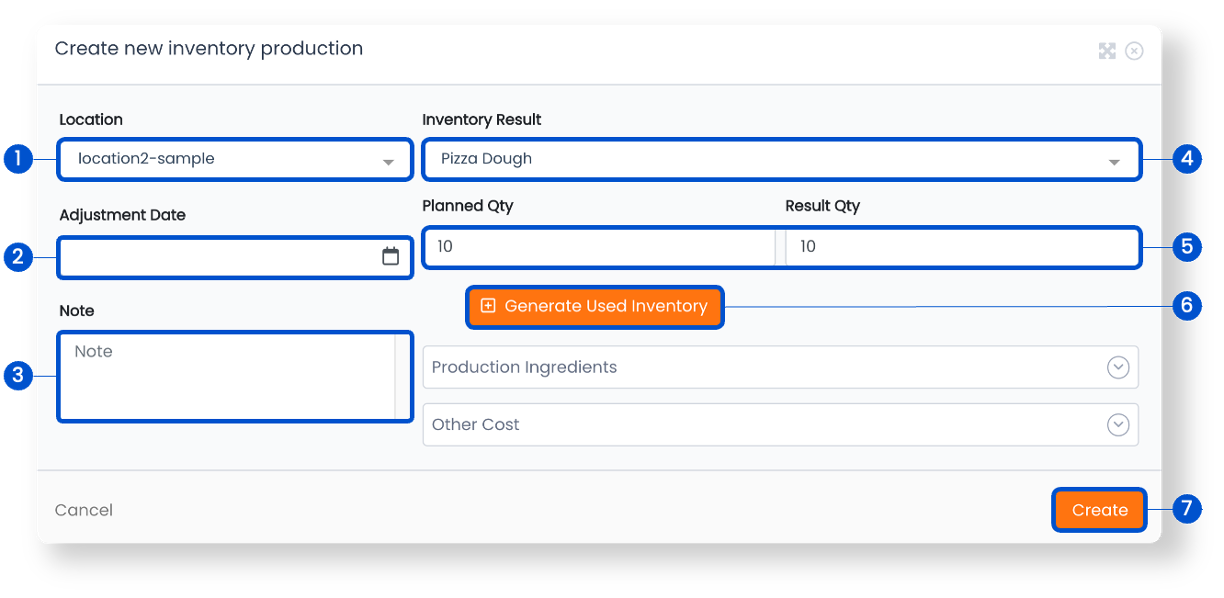
Task: Click the Other Cost circled chevron icon
Action: pyautogui.click(x=1118, y=425)
